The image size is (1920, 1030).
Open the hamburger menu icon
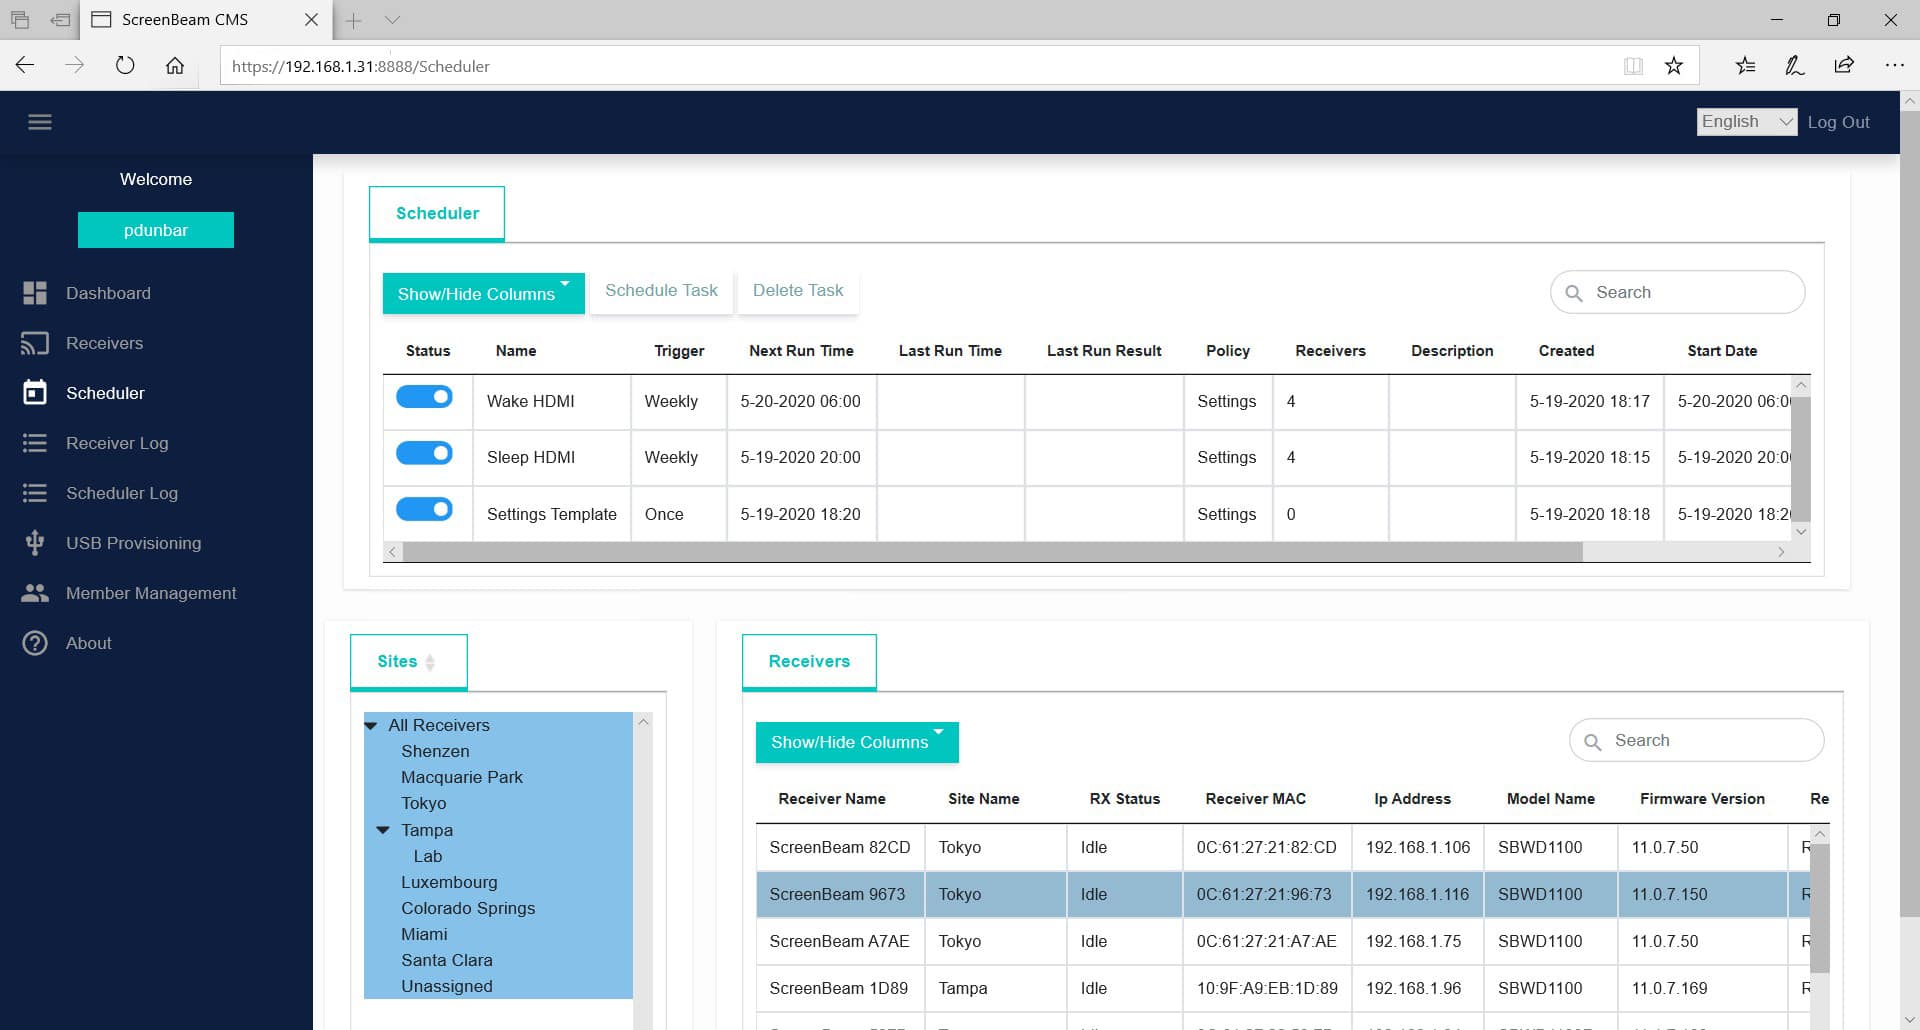(40, 122)
